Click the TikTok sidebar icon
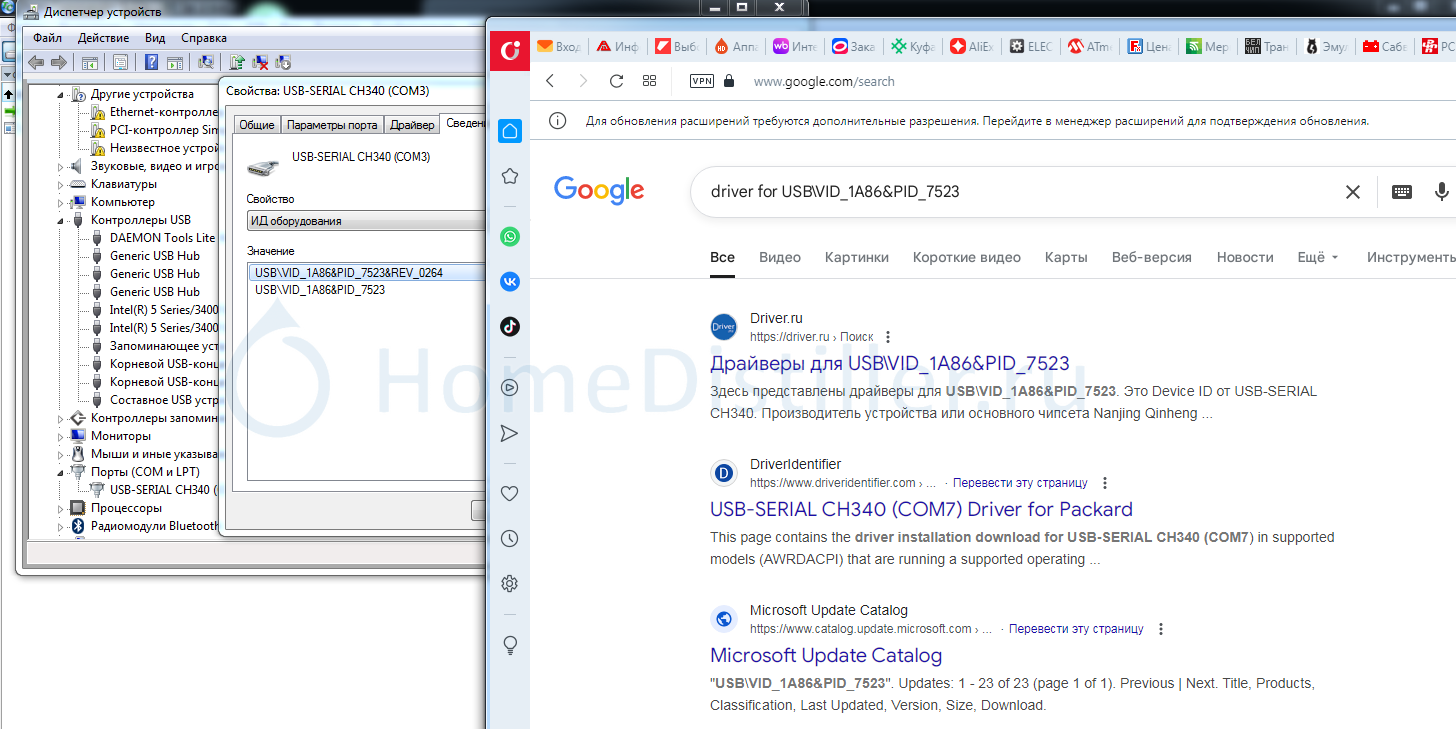 click(510, 326)
